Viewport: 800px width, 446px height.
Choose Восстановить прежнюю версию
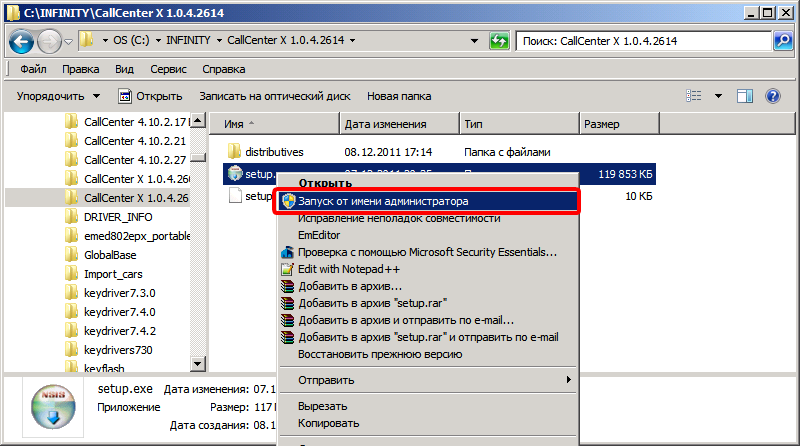[x=380, y=354]
